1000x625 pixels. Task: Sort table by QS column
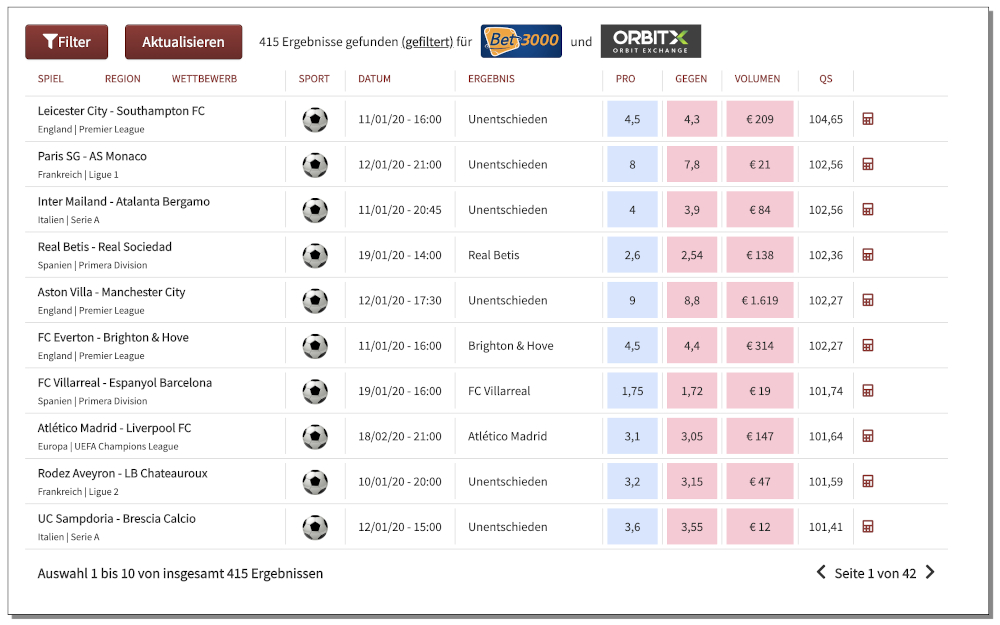pyautogui.click(x=826, y=79)
